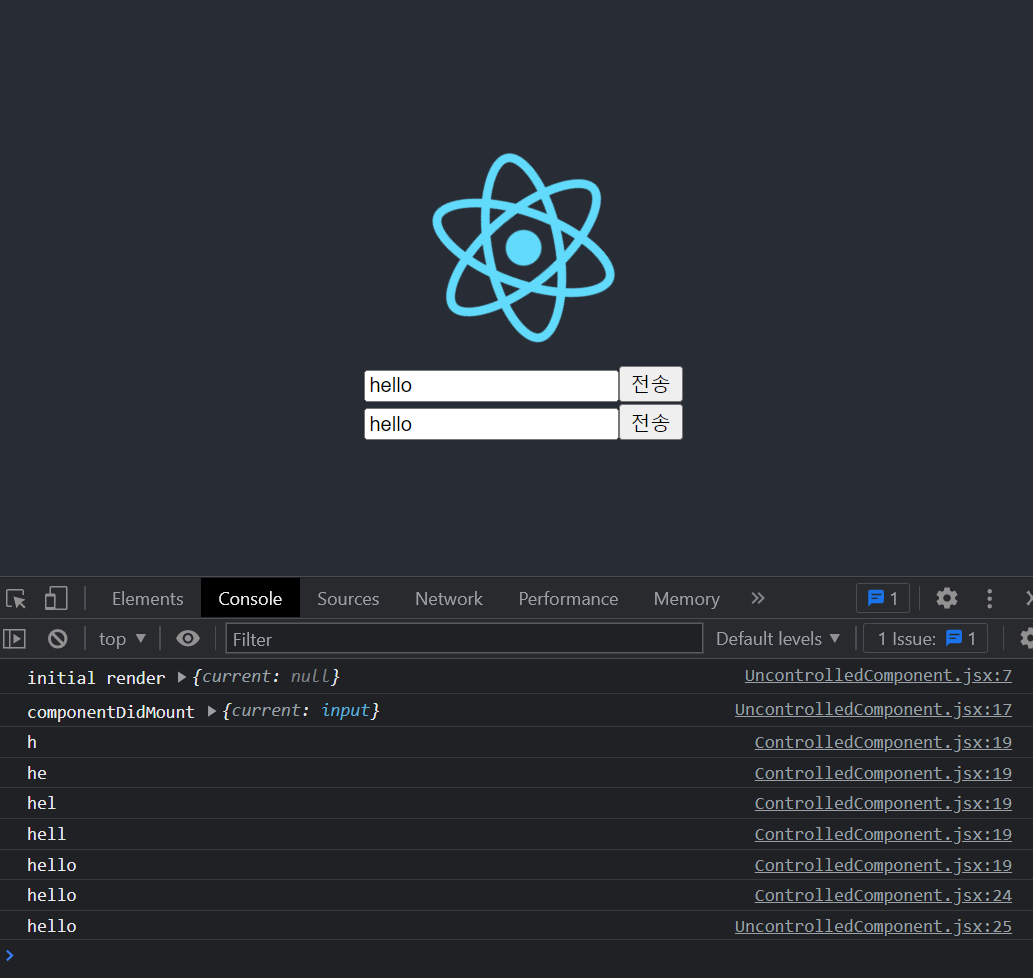
Task: Focus the second hello text input
Action: pos(491,424)
